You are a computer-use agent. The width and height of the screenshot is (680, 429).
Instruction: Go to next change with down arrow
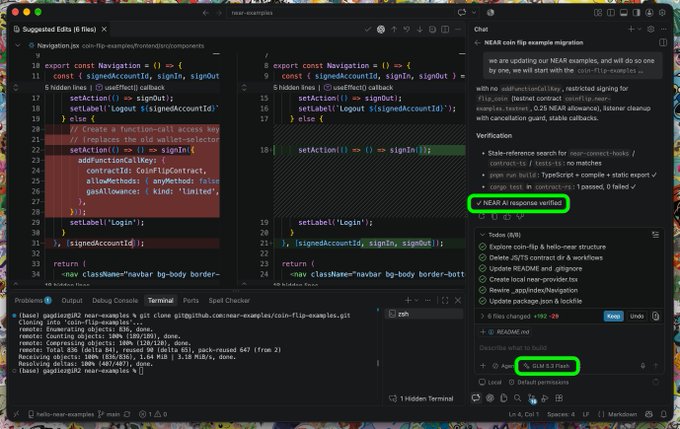pyautogui.click(x=419, y=29)
